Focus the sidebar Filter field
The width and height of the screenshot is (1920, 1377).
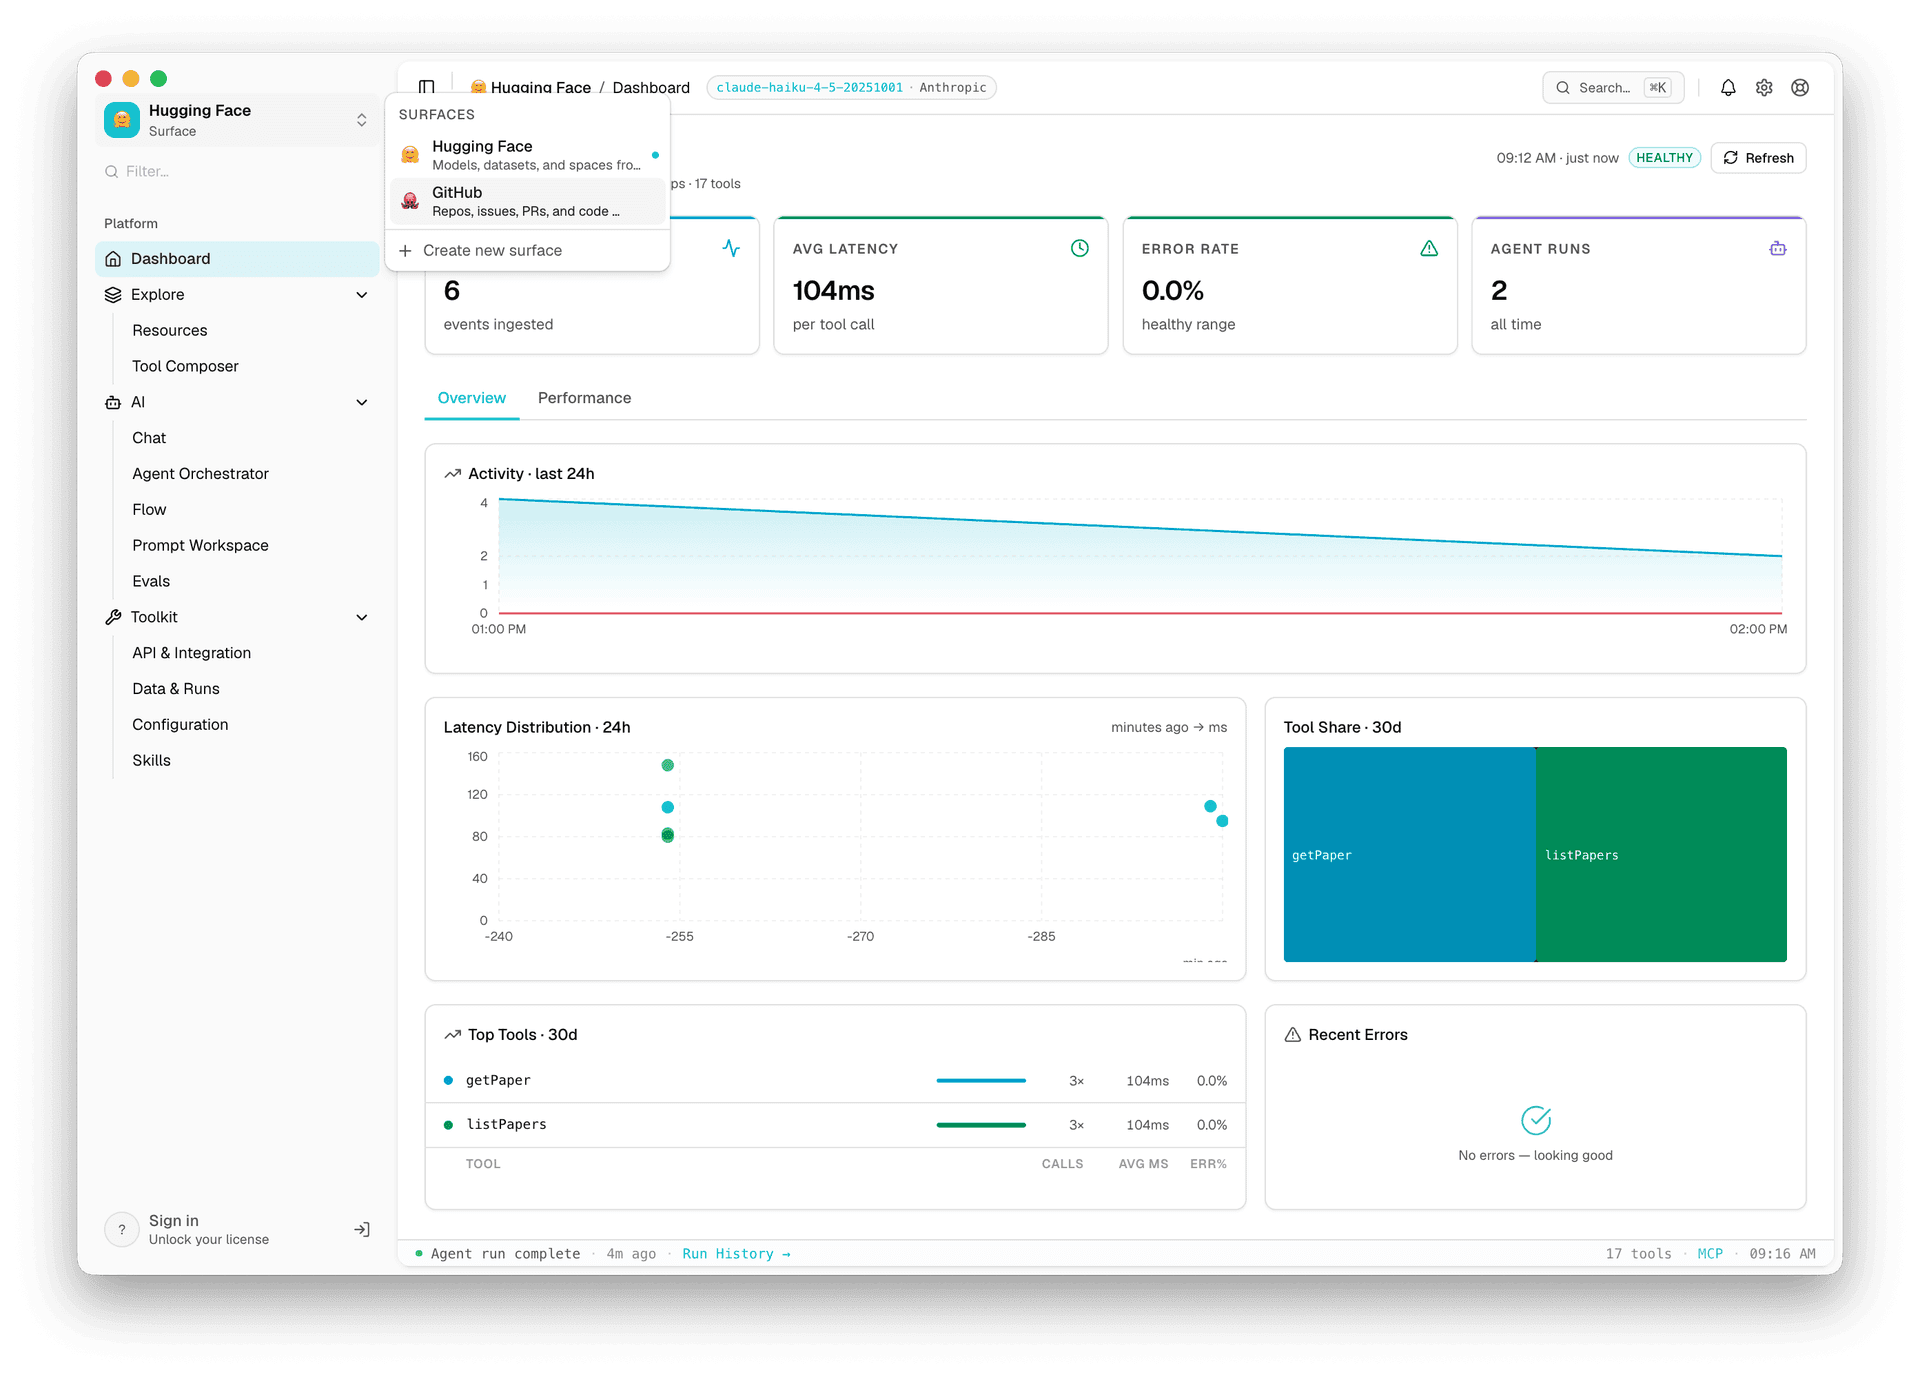click(x=238, y=172)
